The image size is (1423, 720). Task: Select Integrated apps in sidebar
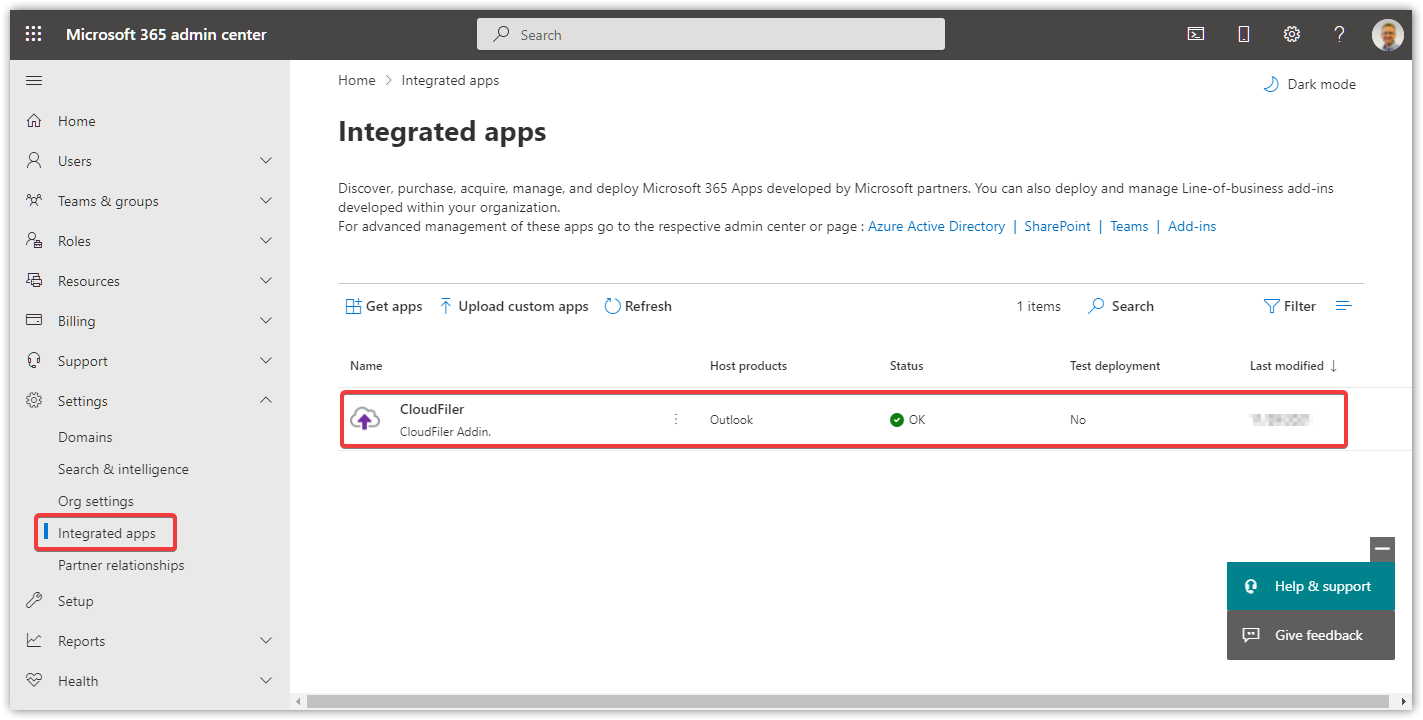pyautogui.click(x=107, y=533)
